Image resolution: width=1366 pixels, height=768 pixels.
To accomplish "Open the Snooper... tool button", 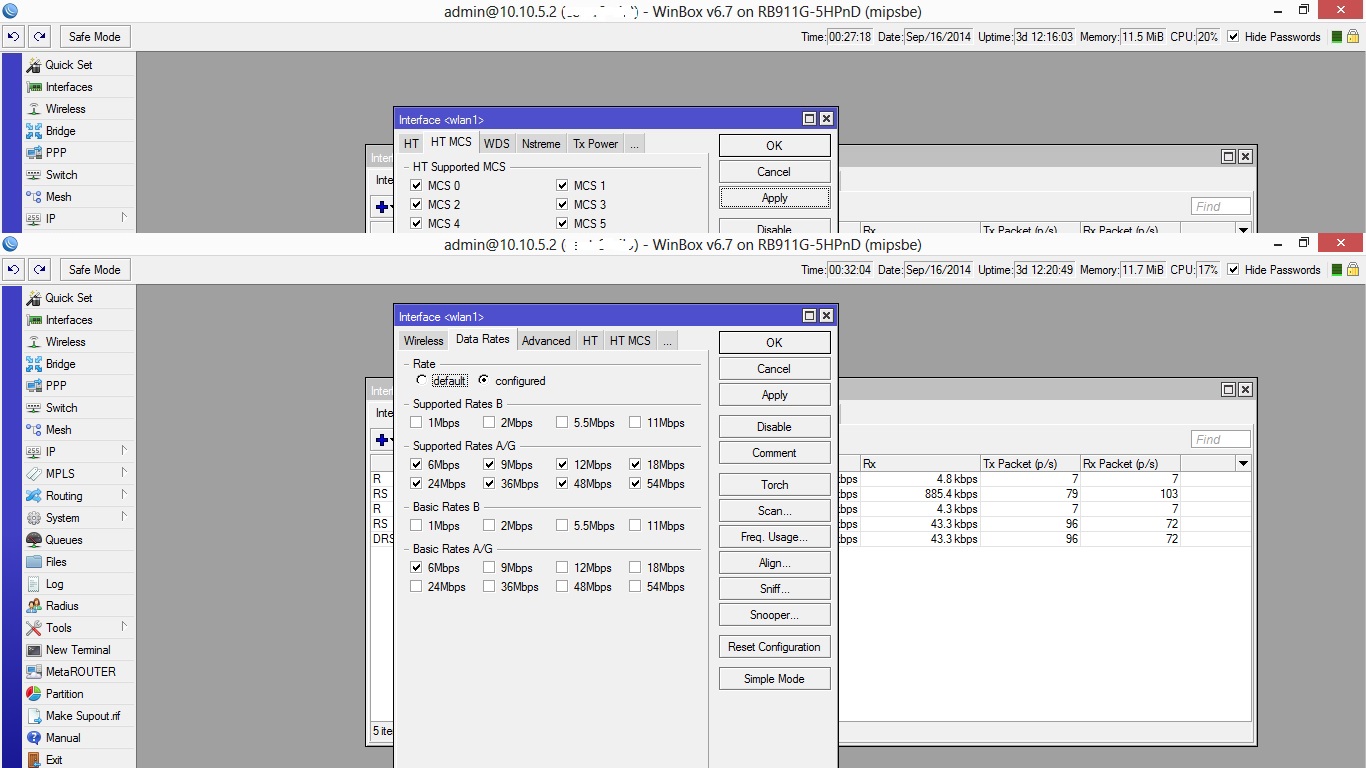I will point(774,615).
